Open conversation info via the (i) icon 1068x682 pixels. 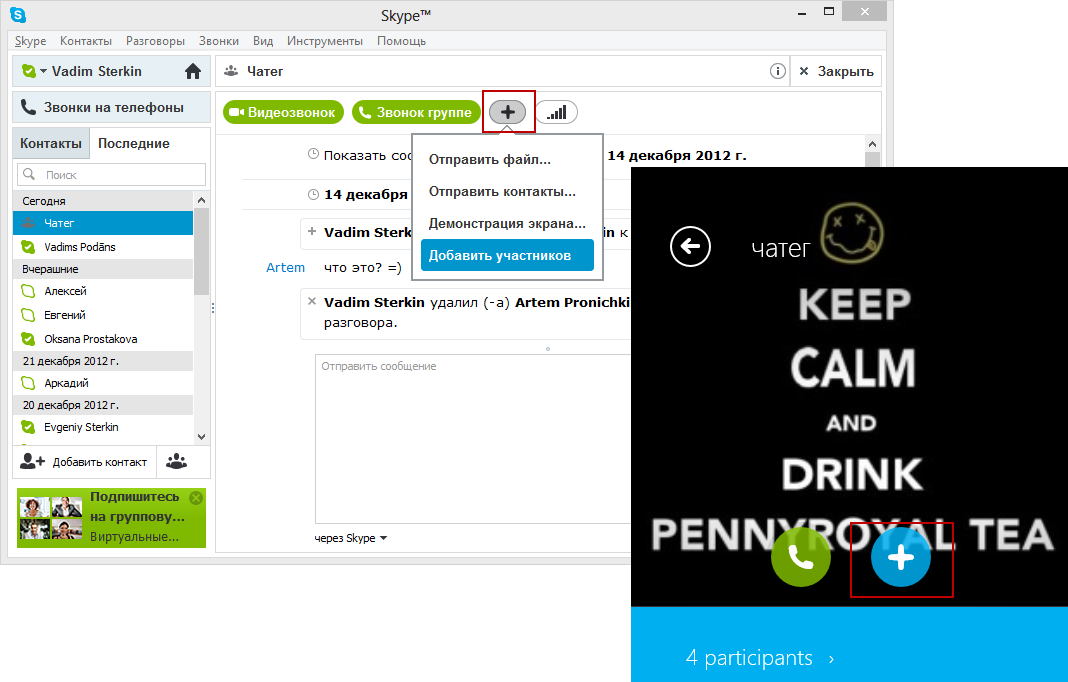click(777, 71)
